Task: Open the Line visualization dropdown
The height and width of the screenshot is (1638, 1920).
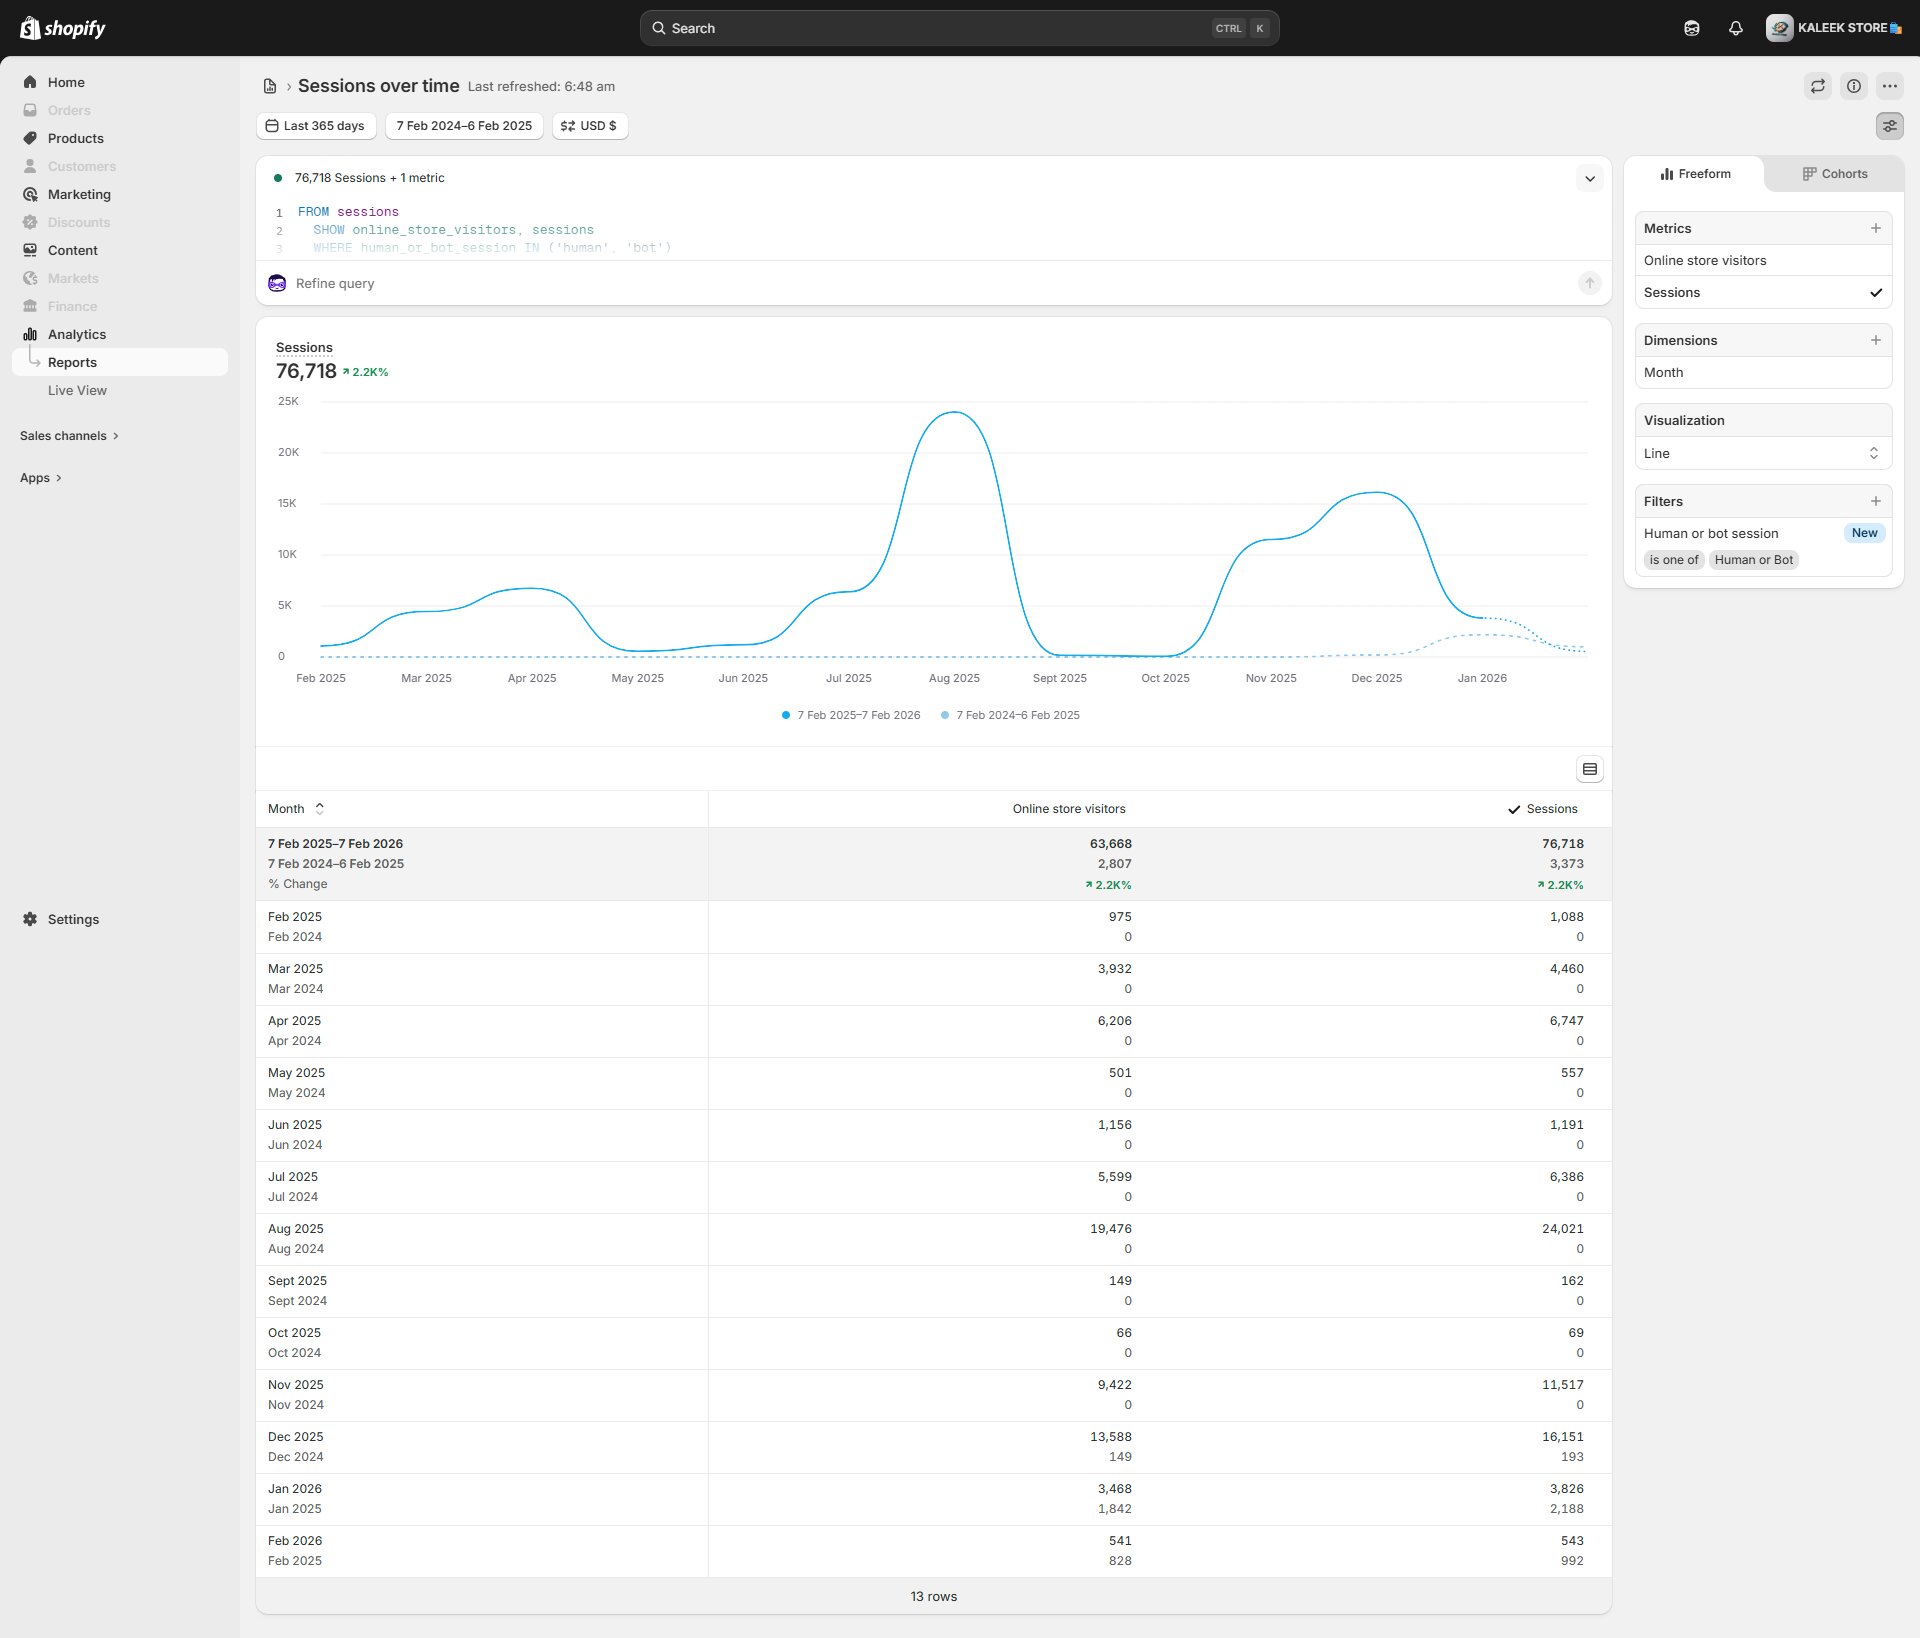Action: [1762, 453]
